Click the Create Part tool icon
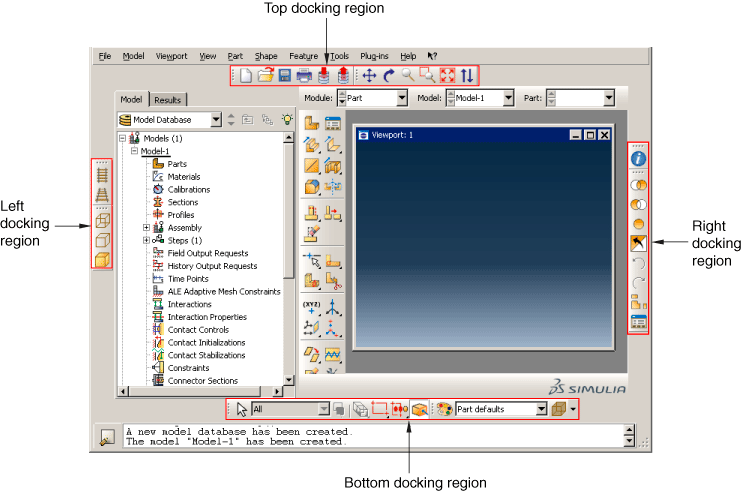The width and height of the screenshot is (742, 491). (311, 124)
